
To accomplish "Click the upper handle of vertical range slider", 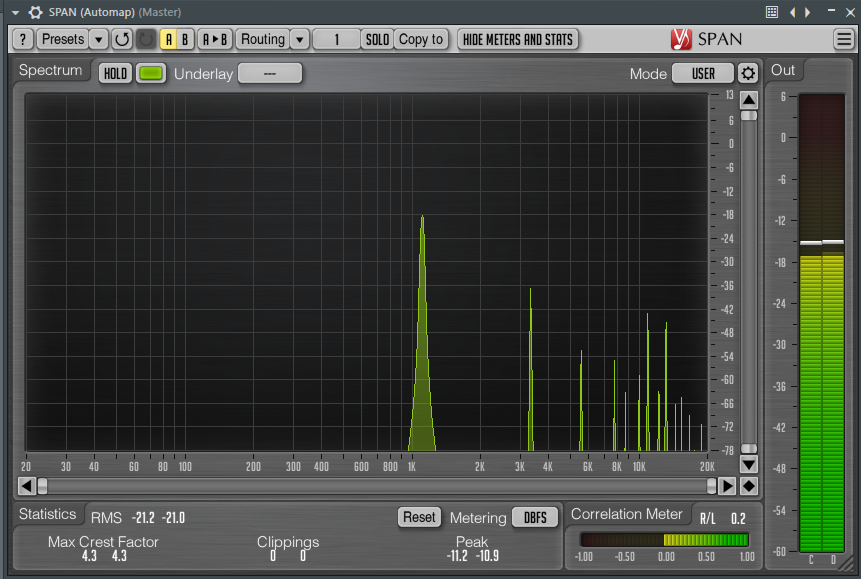I will (748, 116).
